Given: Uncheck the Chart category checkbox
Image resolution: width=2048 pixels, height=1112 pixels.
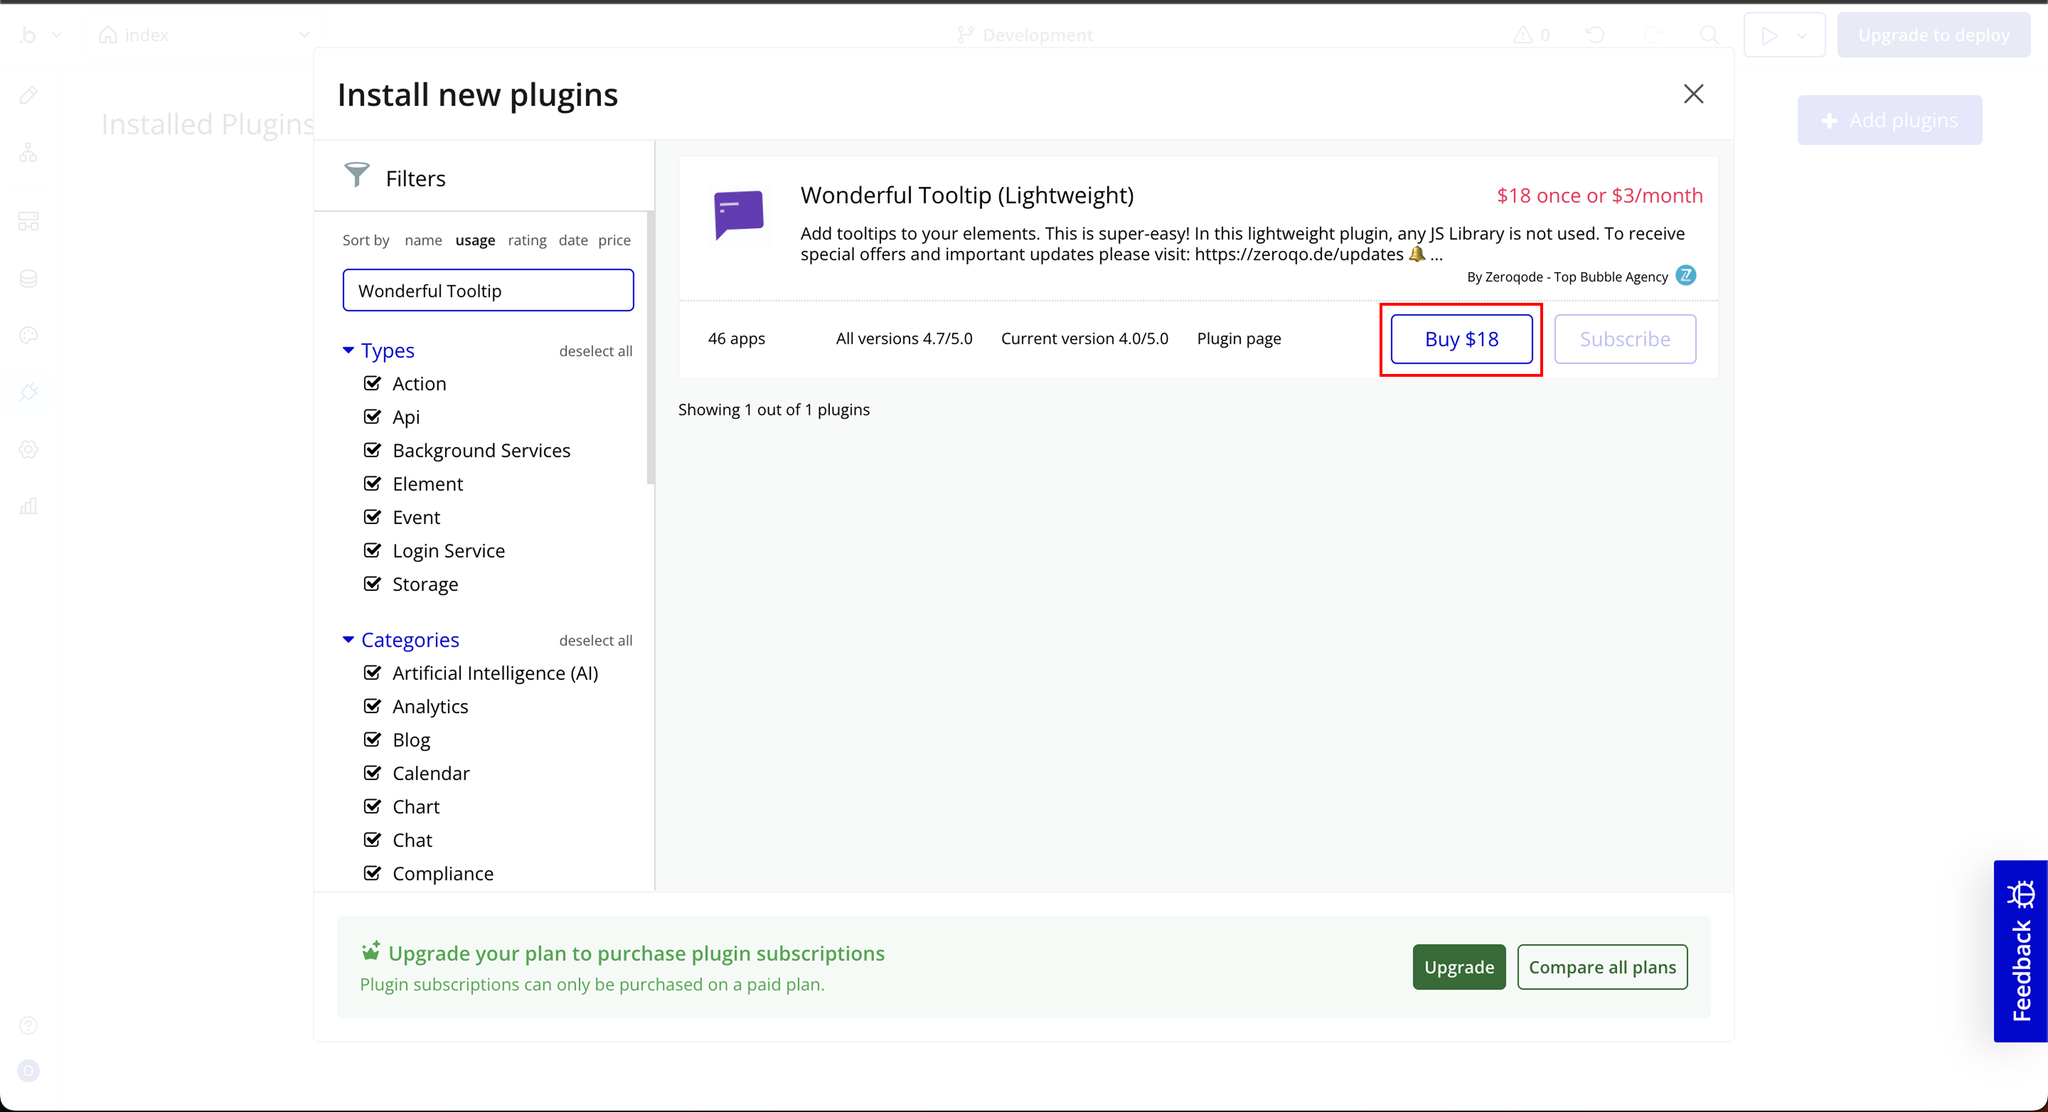Looking at the screenshot, I should 372,806.
